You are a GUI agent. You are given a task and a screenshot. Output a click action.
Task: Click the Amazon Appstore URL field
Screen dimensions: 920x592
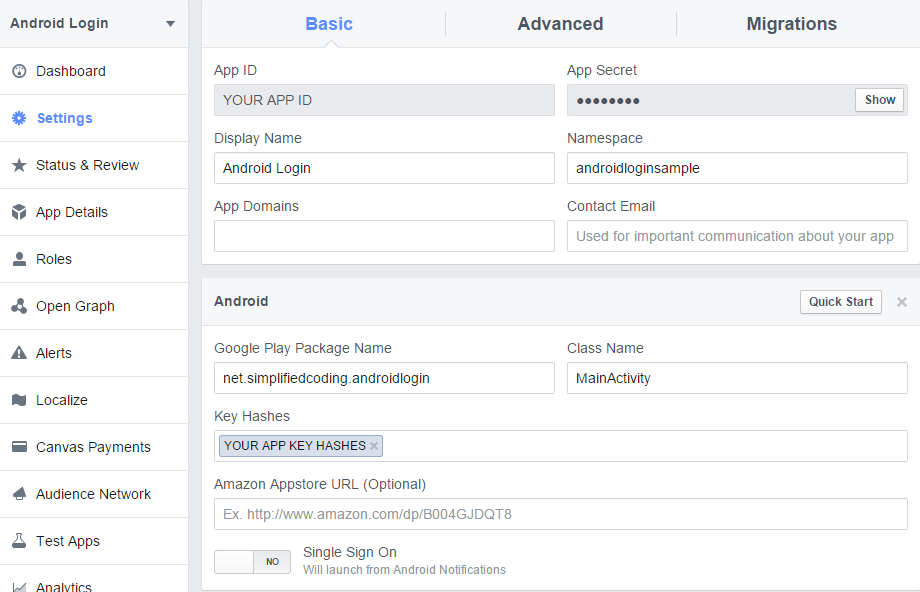[561, 514]
